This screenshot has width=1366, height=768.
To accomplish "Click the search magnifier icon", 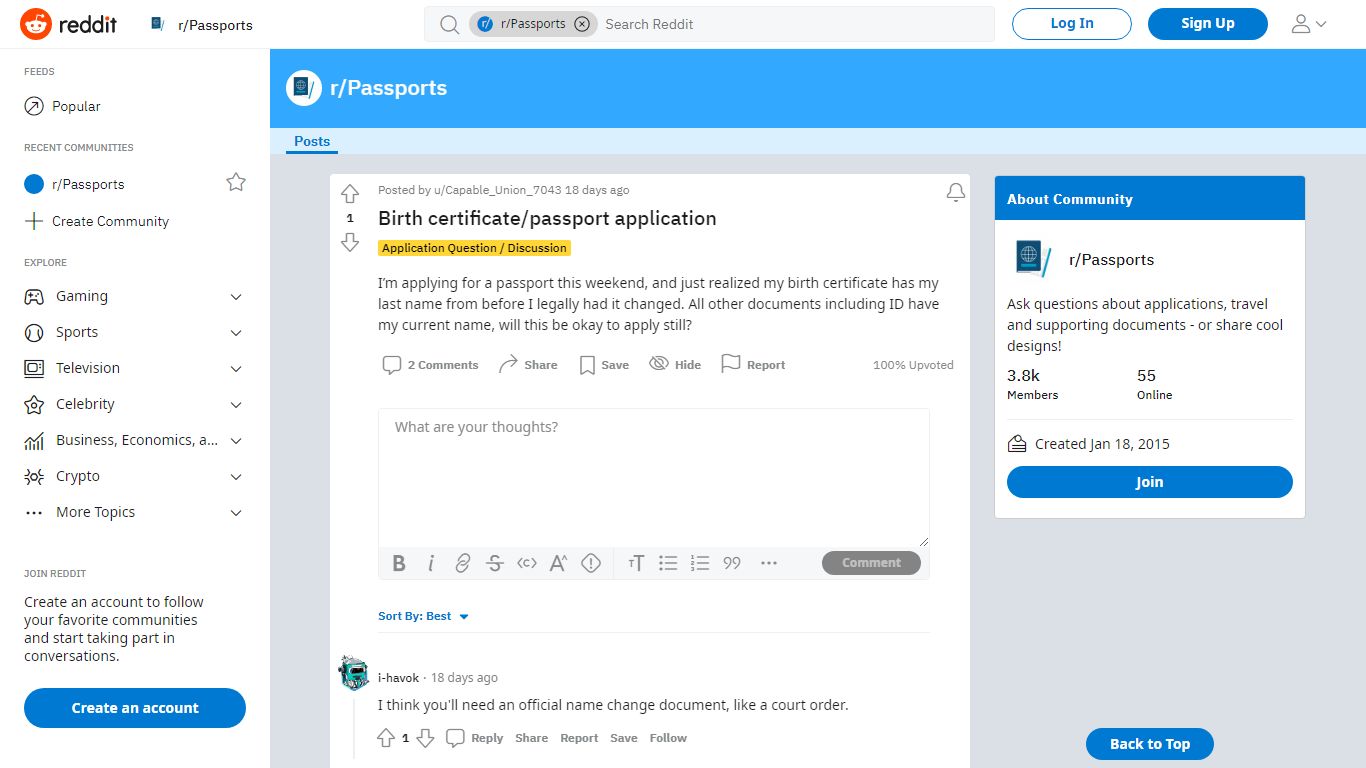I will tap(450, 24).
